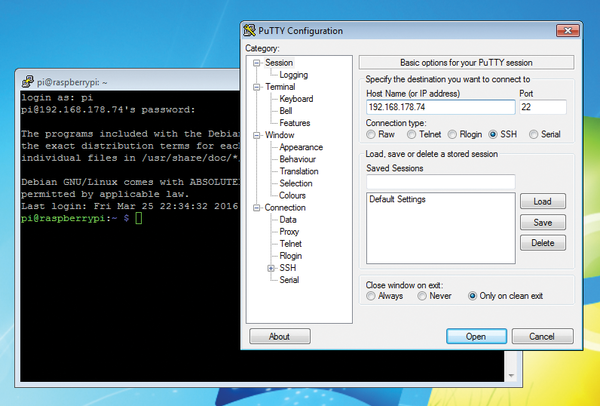Image resolution: width=600 pixels, height=406 pixels.
Task: Open the Session category
Action: point(279,63)
